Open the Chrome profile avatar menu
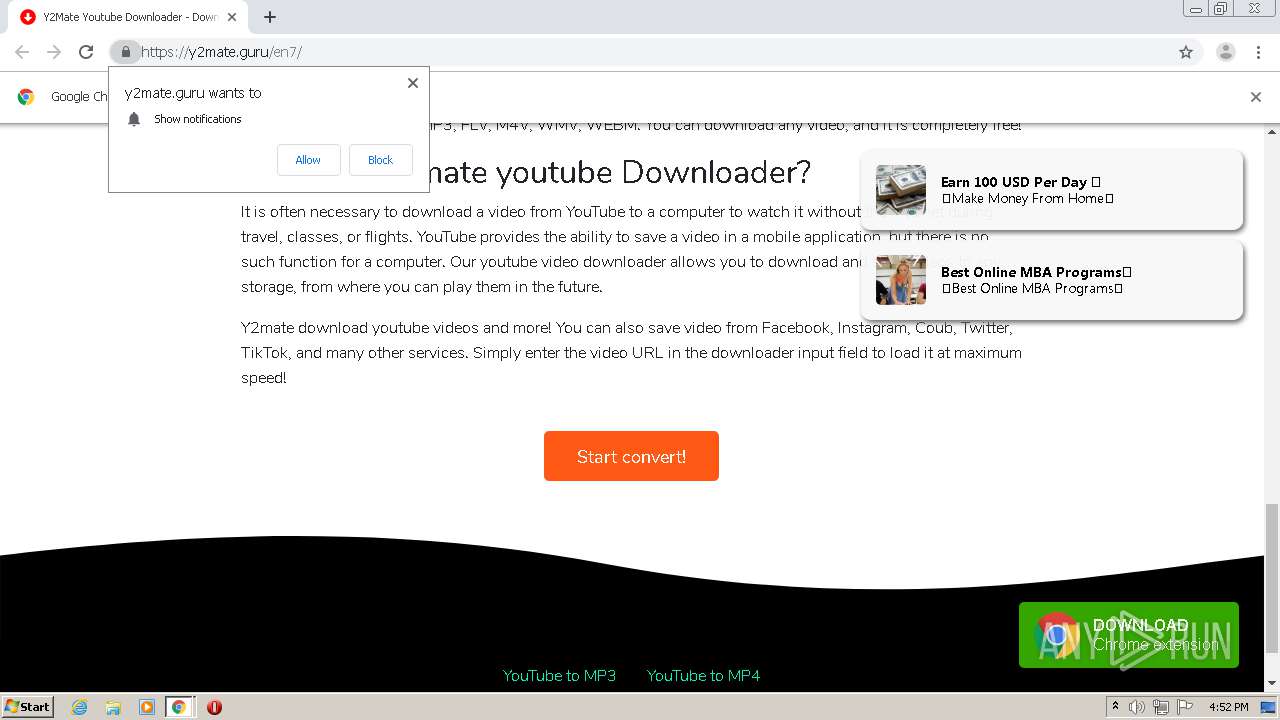This screenshot has height=720, width=1280. 1225,52
